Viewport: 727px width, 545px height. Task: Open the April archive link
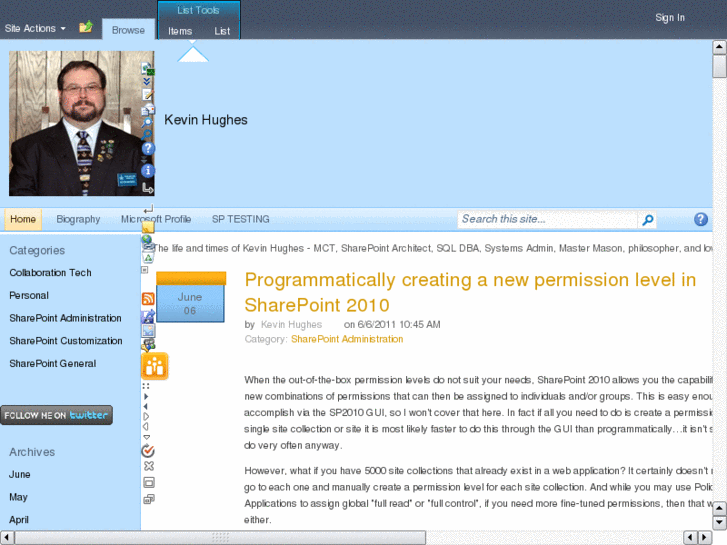tap(19, 520)
